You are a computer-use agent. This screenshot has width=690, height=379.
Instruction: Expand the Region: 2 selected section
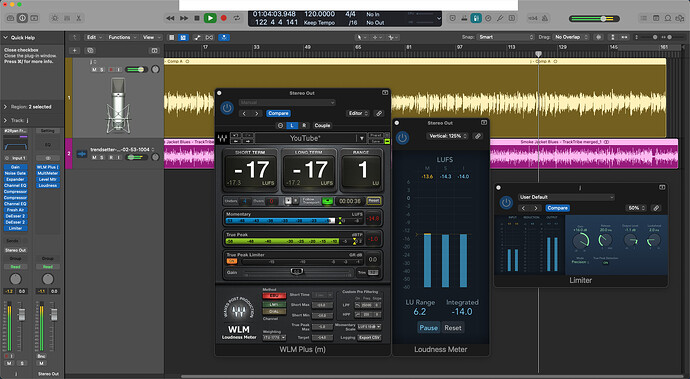(x=5, y=107)
